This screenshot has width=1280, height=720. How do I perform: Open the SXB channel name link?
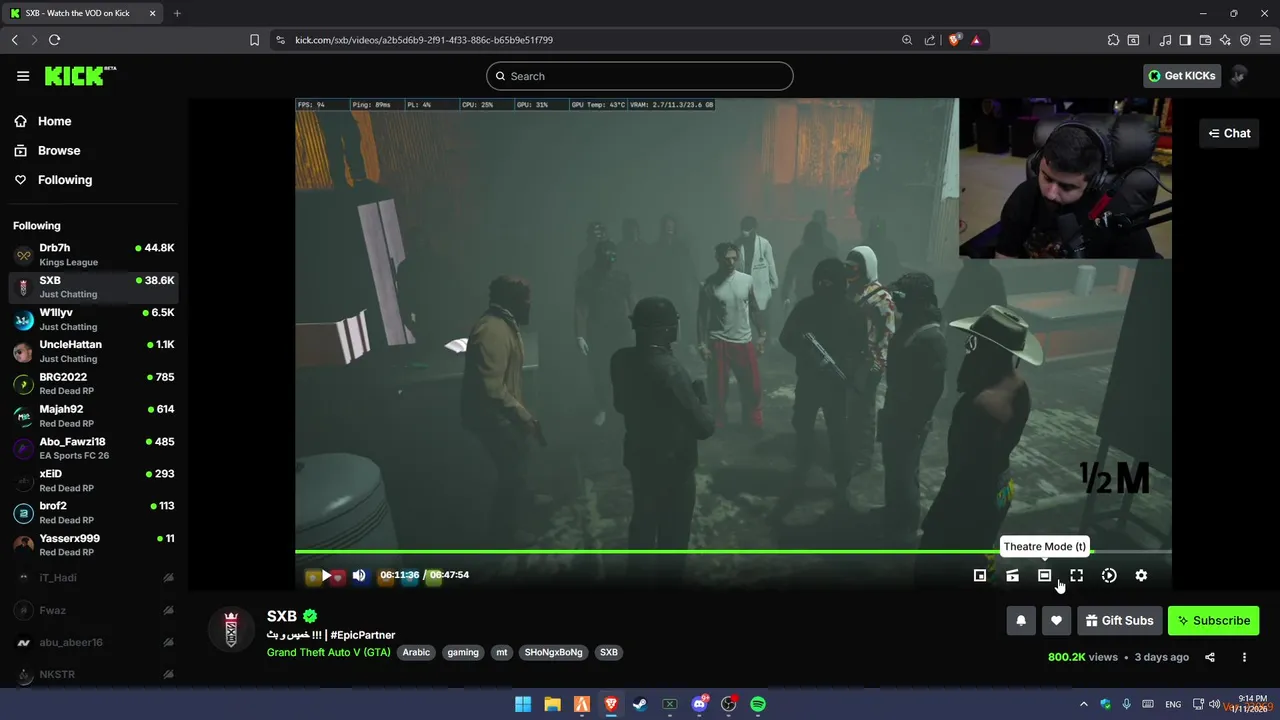pyautogui.click(x=282, y=616)
